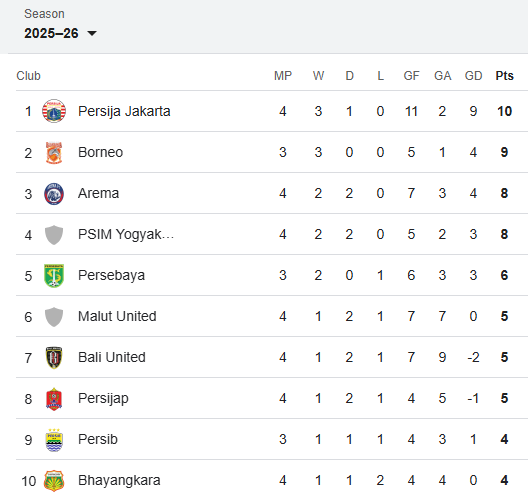This screenshot has height=494, width=528.
Task: Open the Borneo team name link
Action: coord(100,152)
